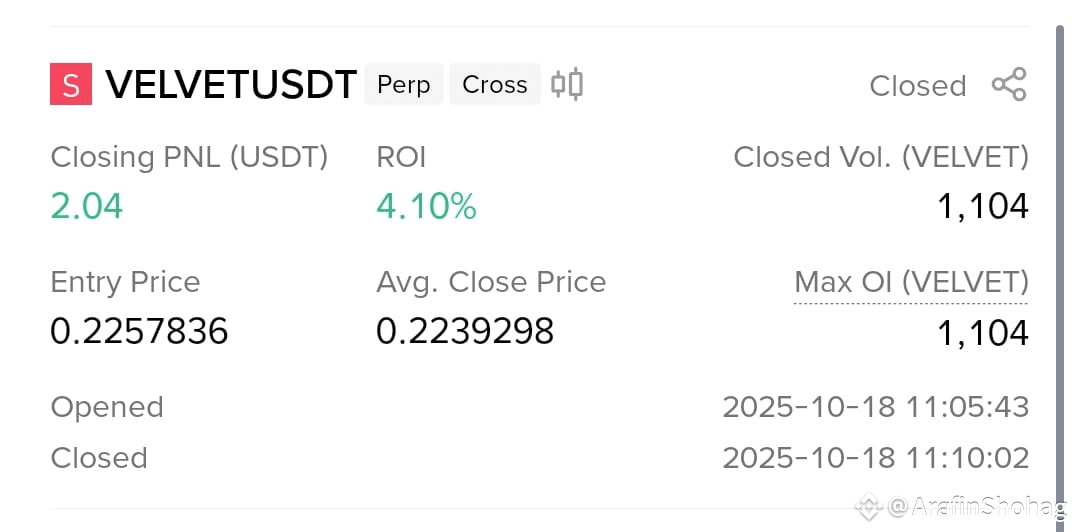Open the share icon next to Closed
1080x532 pixels.
tap(1009, 85)
